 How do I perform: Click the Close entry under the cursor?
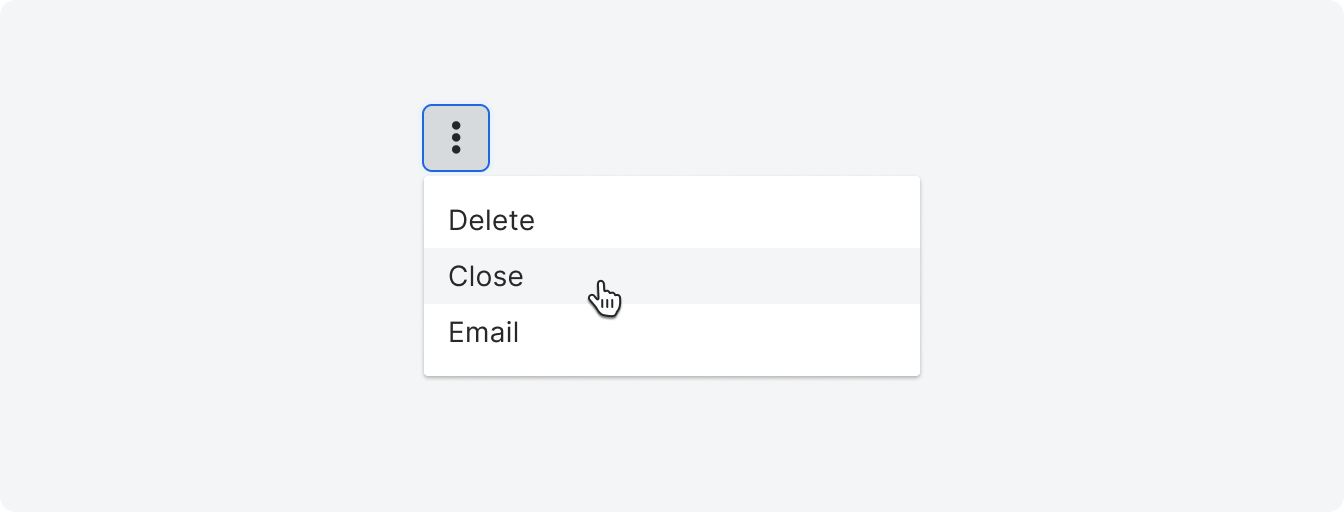click(672, 276)
